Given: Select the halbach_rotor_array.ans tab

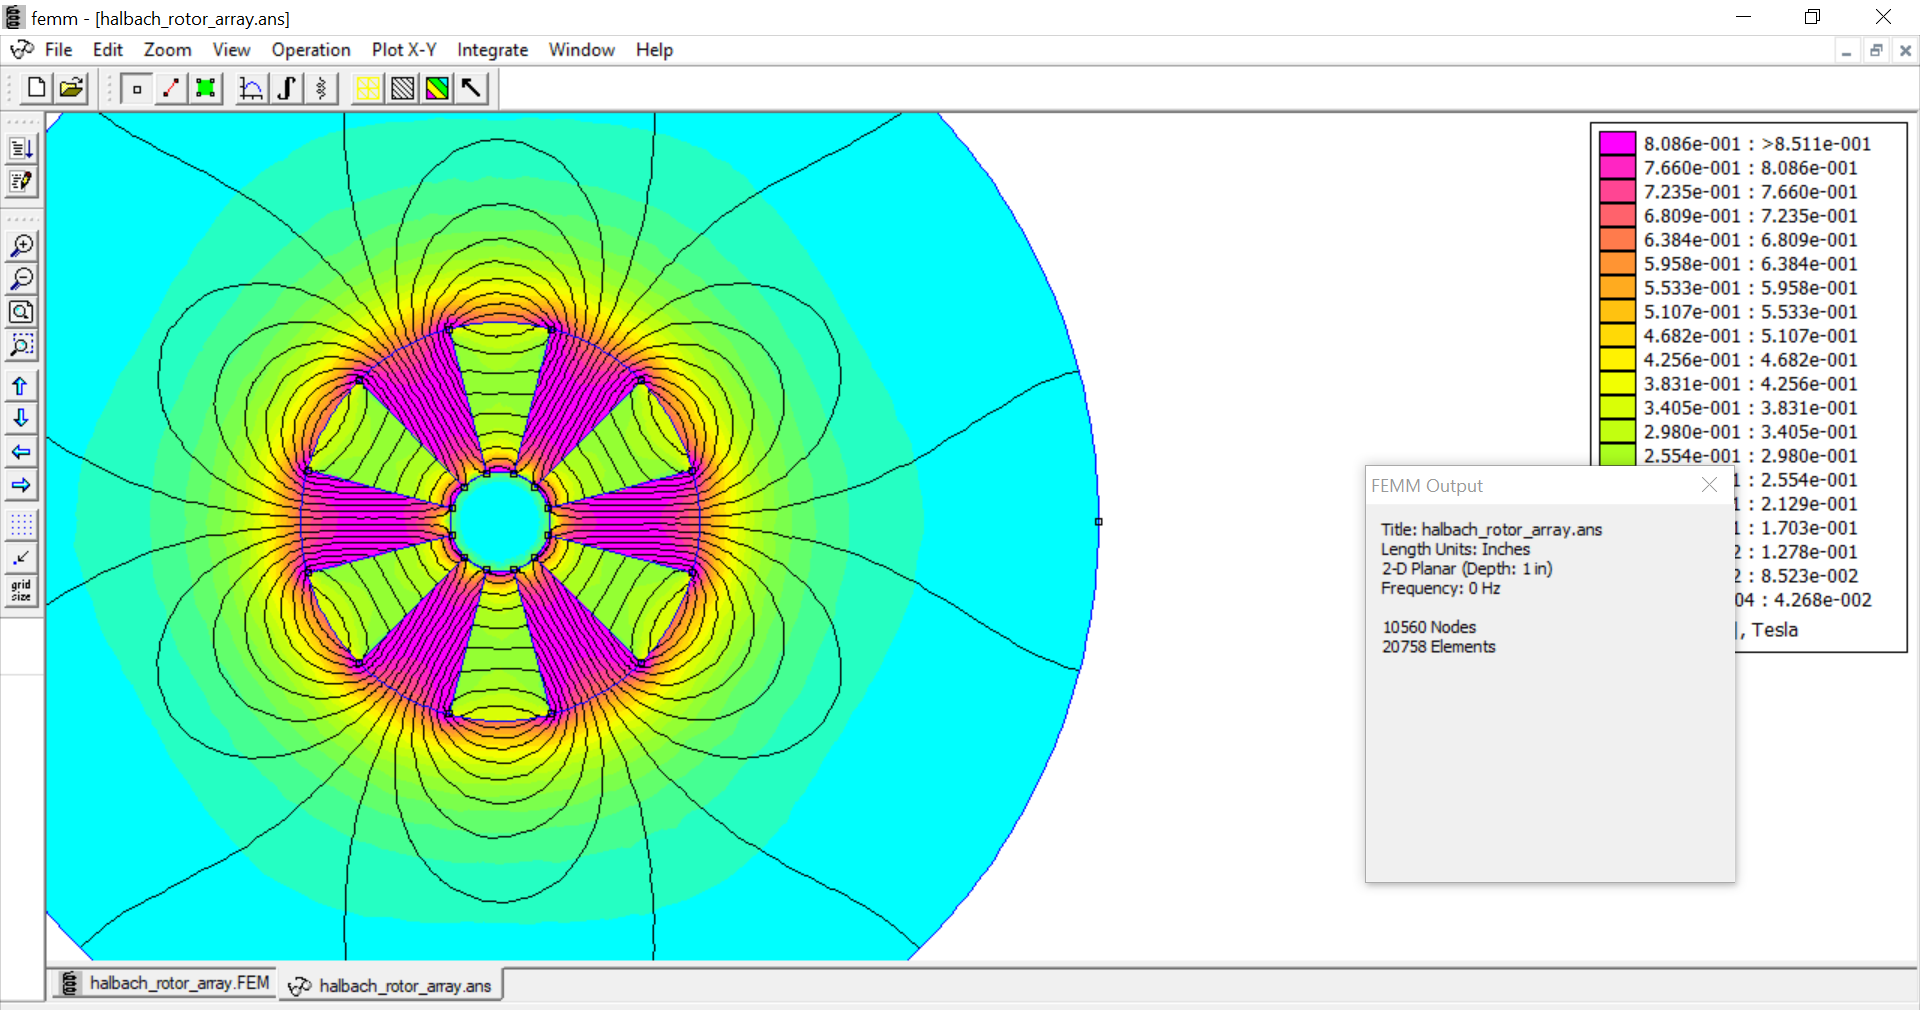Looking at the screenshot, I should (x=391, y=986).
